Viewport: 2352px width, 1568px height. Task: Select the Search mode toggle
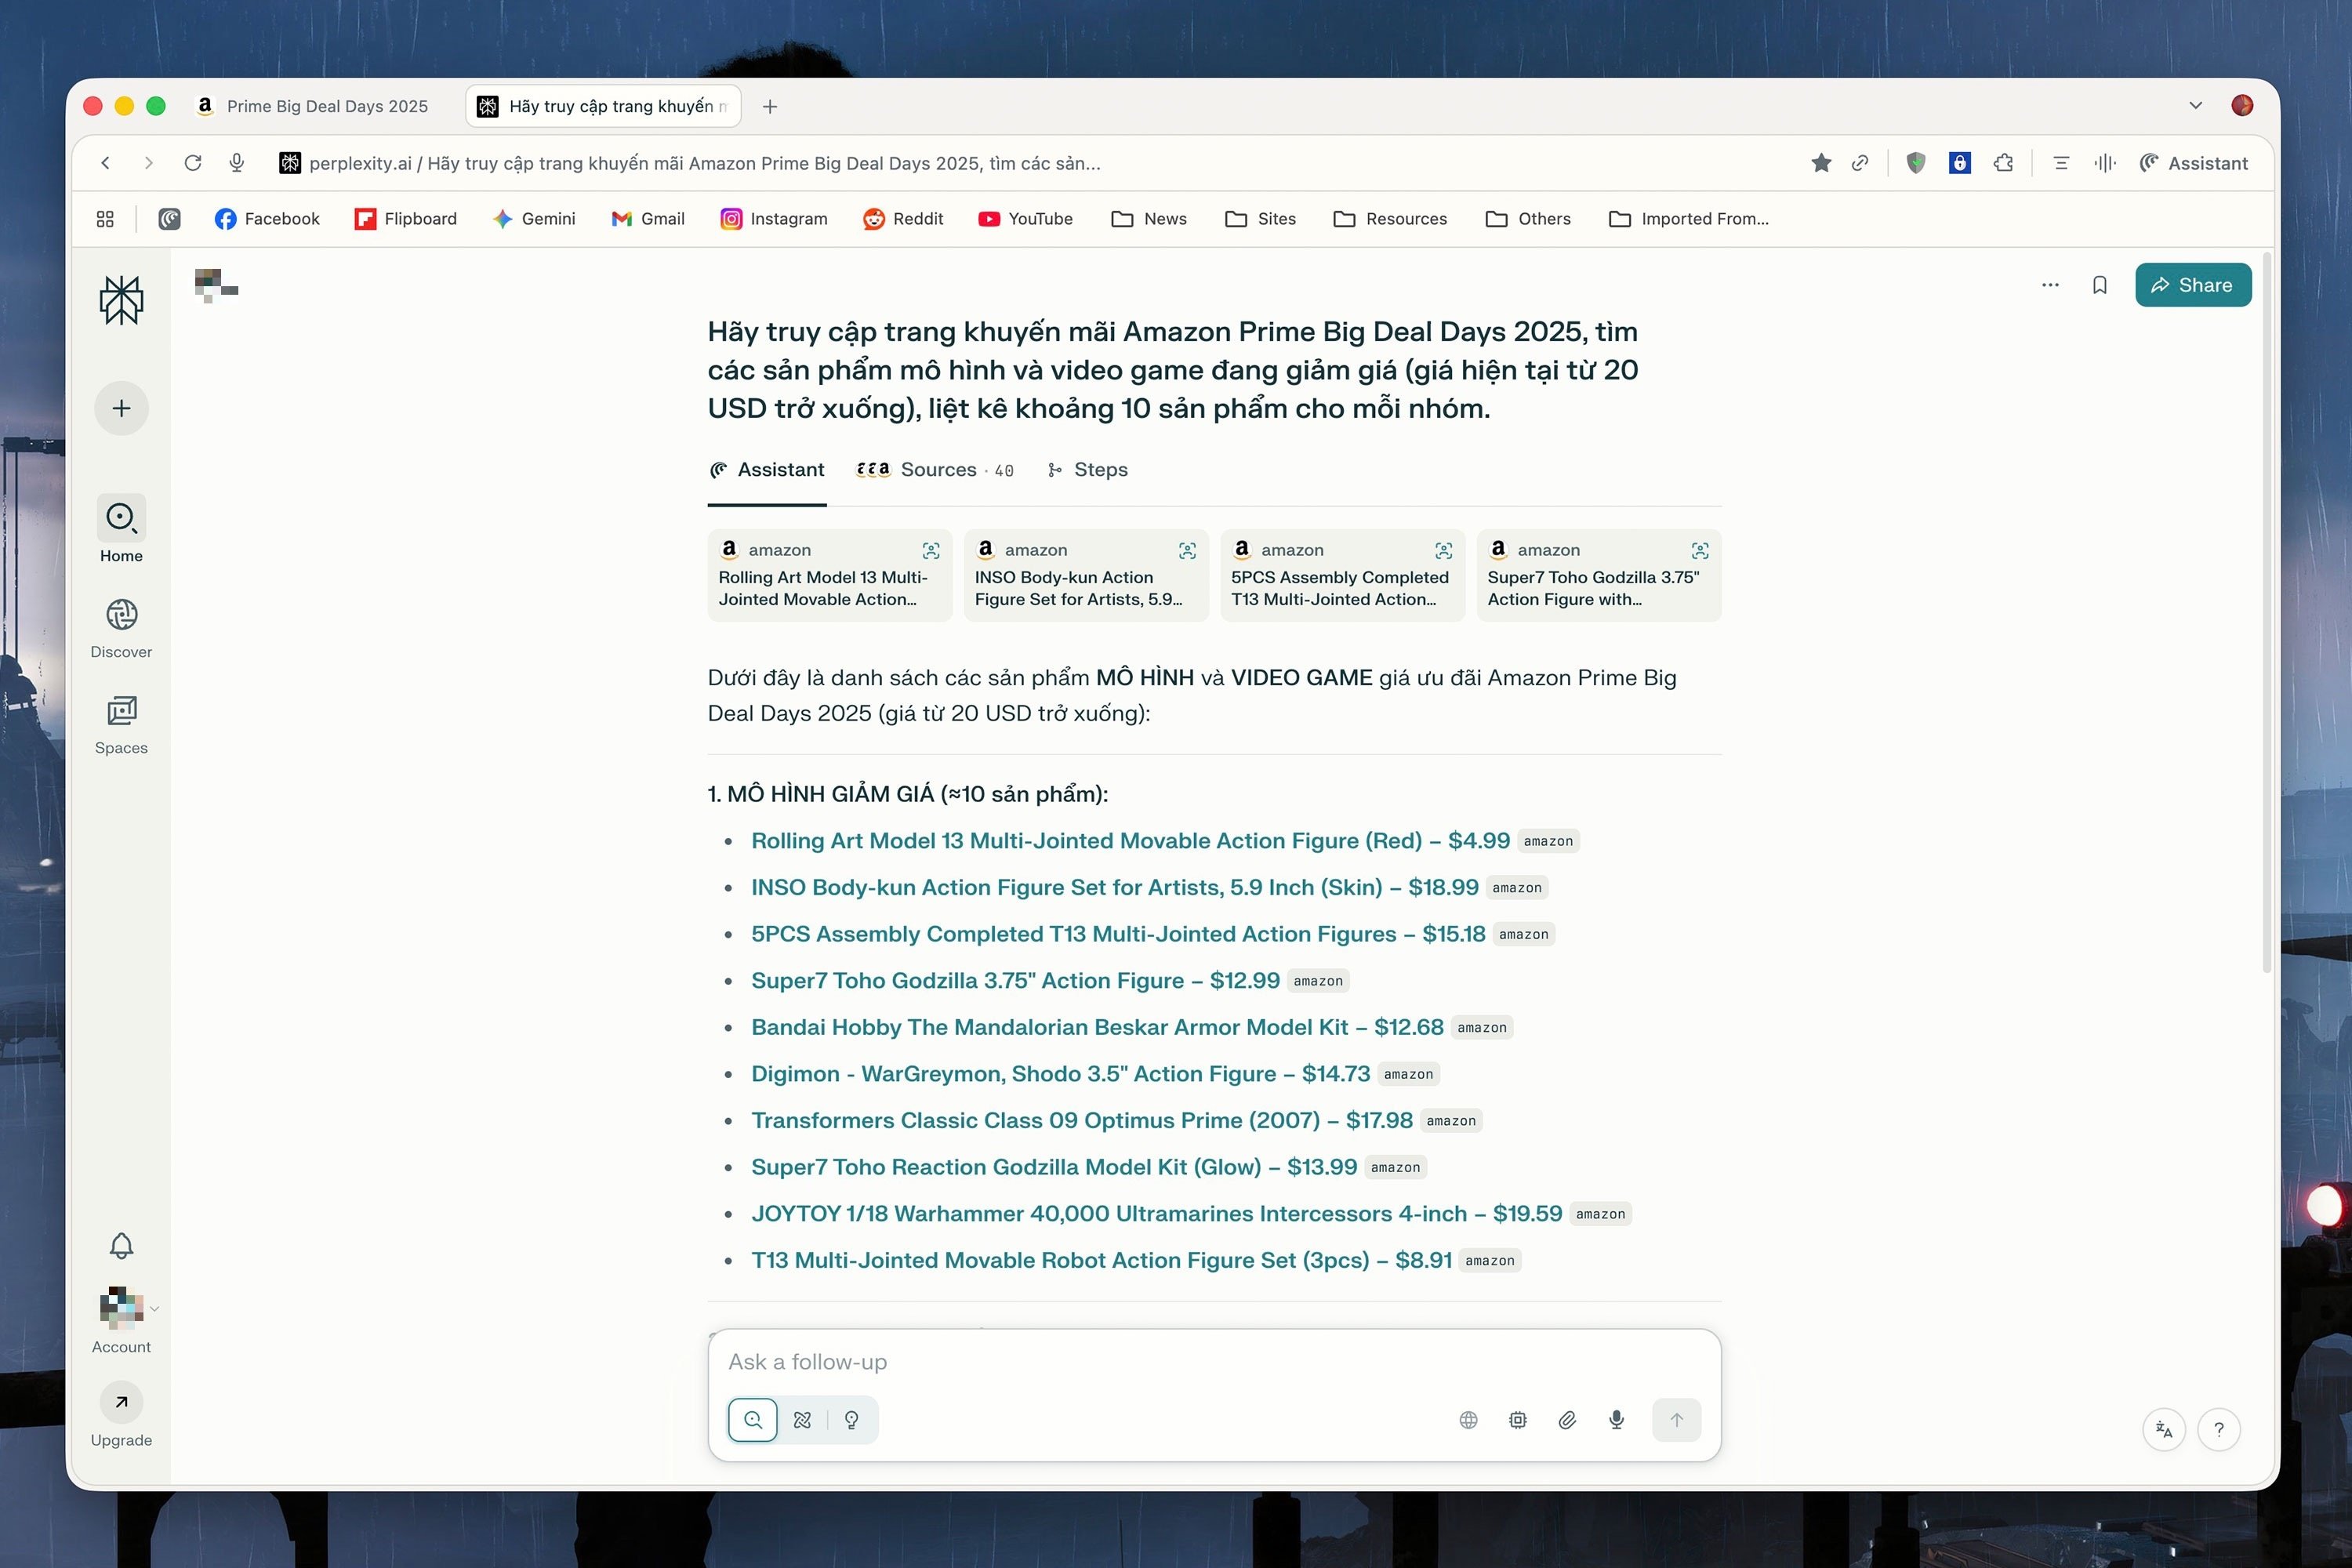pos(753,1420)
